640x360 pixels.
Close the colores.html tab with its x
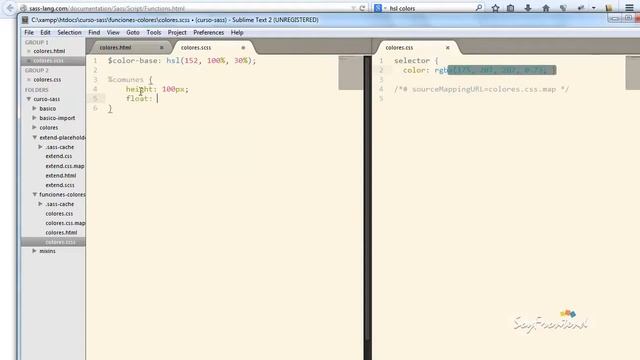(162, 48)
